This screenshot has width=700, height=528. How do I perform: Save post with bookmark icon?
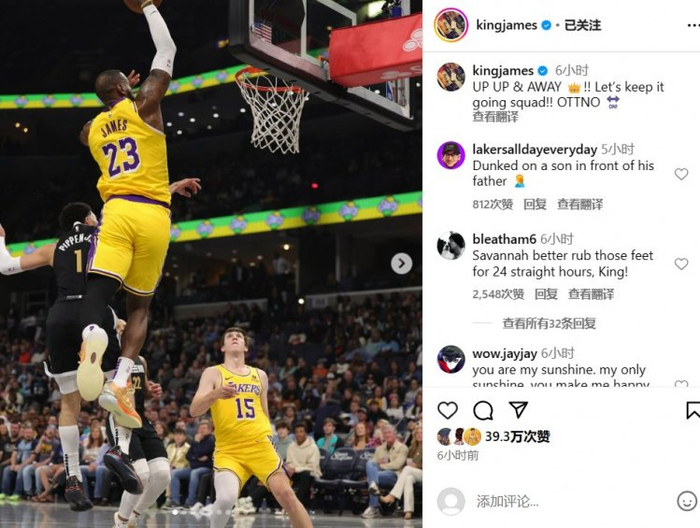tap(693, 410)
